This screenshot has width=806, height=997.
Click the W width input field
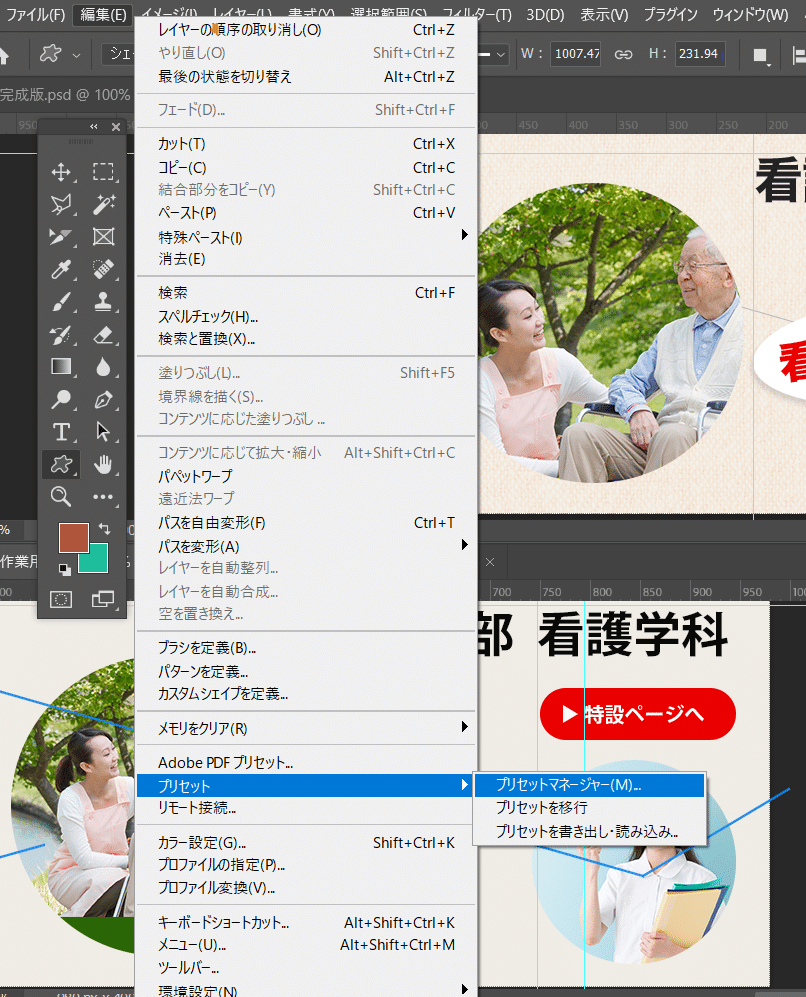[576, 54]
